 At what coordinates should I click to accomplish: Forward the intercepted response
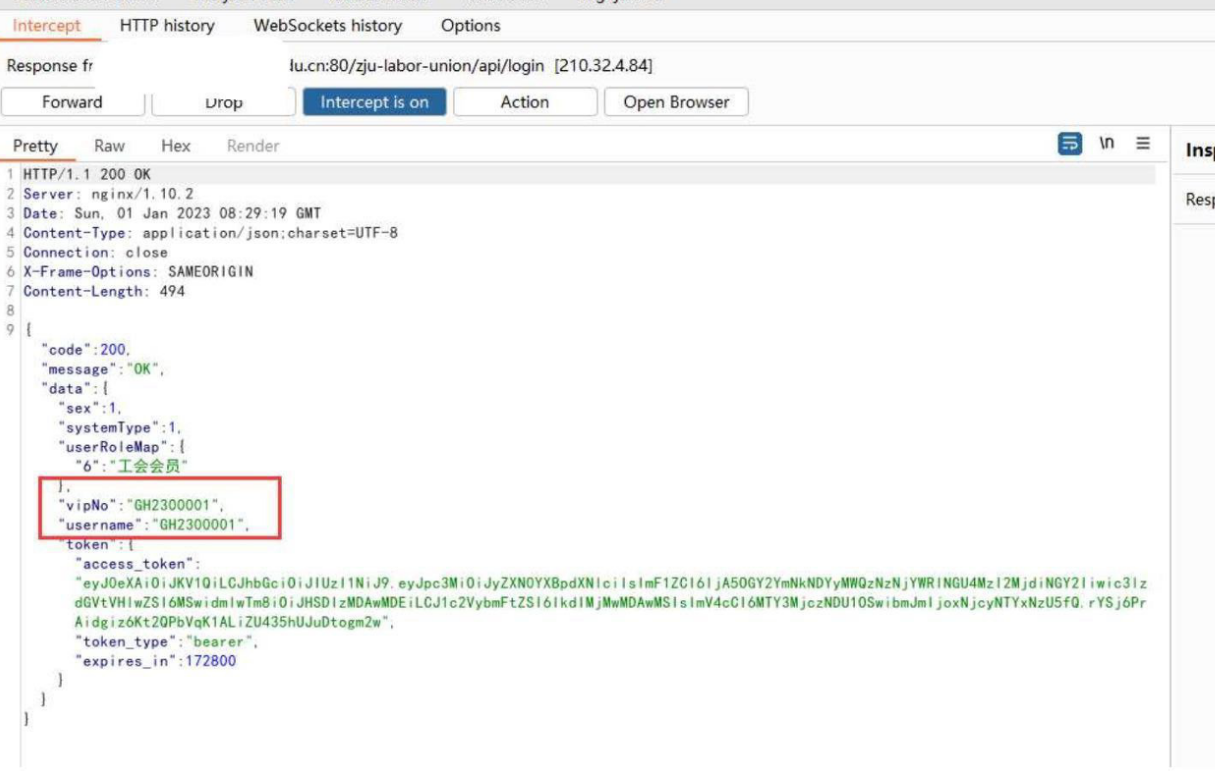(72, 102)
